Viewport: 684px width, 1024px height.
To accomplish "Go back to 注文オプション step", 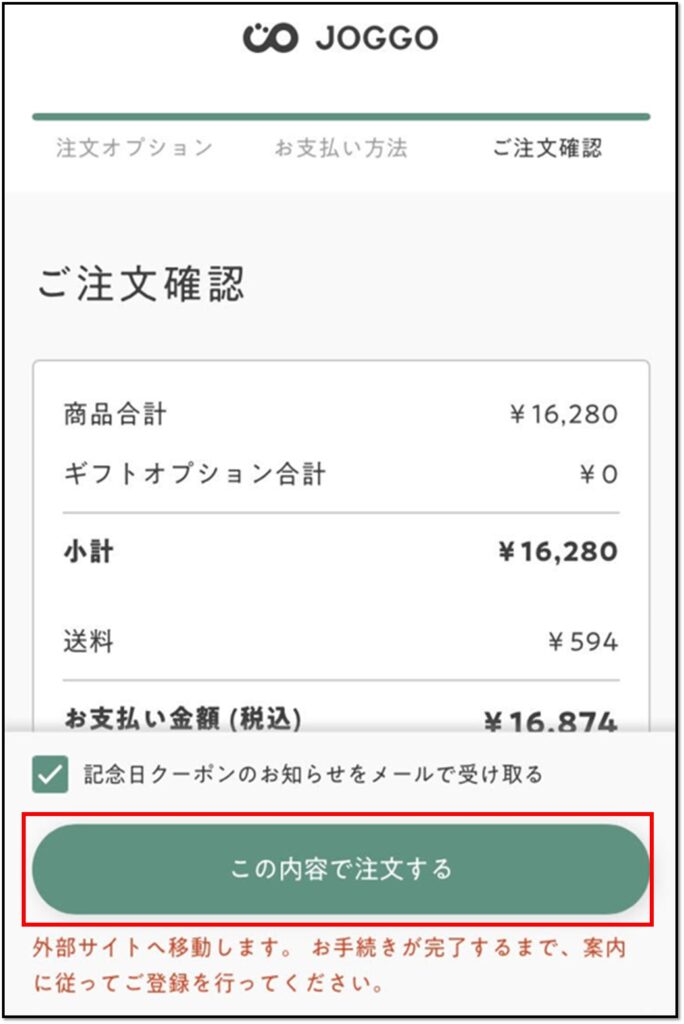I will [134, 148].
